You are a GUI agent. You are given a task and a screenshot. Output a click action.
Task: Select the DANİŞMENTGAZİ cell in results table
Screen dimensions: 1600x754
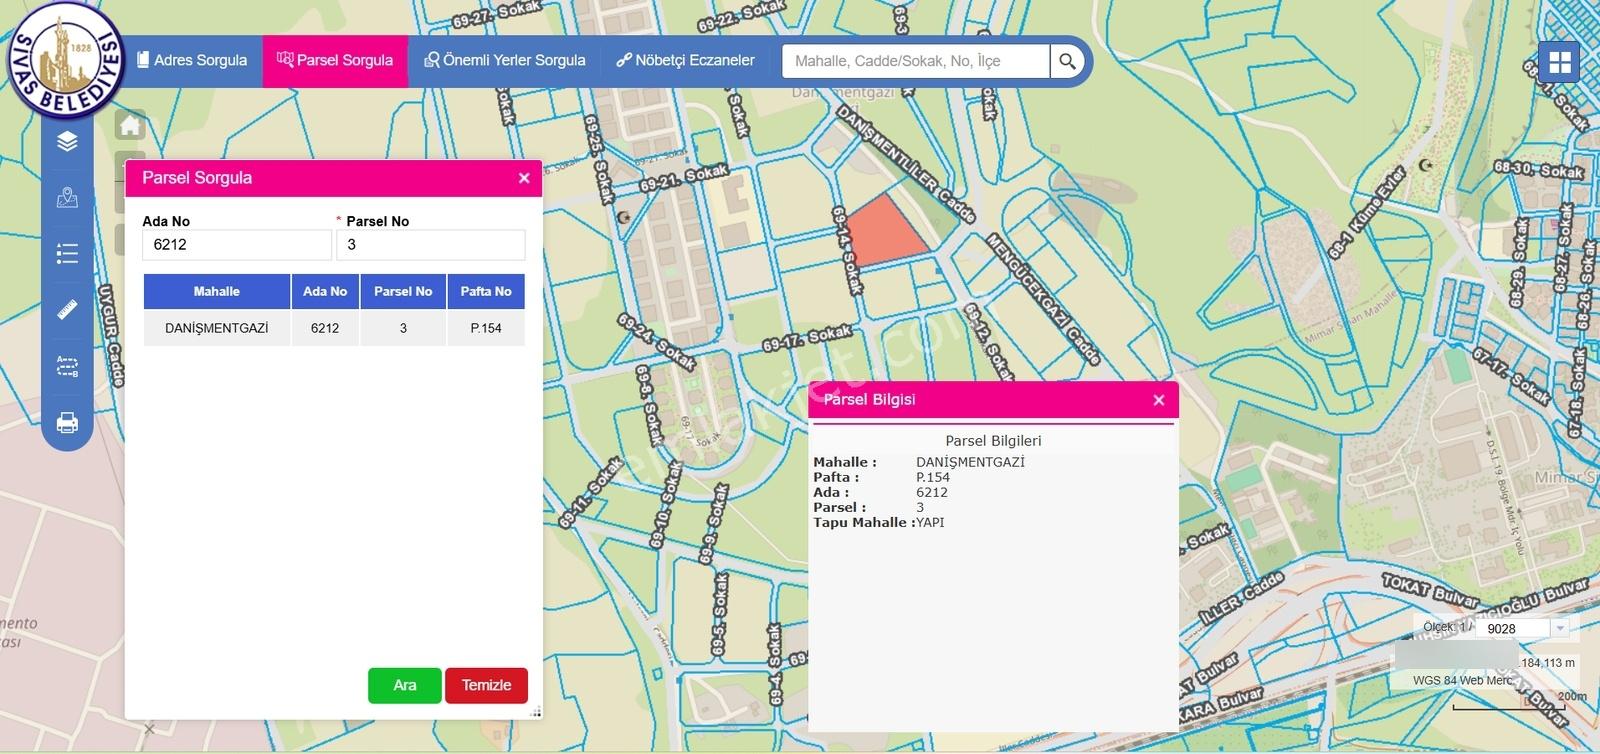tap(217, 328)
